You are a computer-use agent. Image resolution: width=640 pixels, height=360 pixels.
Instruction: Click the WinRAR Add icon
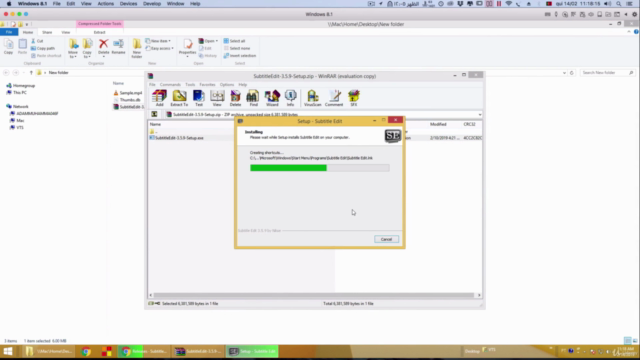[x=159, y=98]
